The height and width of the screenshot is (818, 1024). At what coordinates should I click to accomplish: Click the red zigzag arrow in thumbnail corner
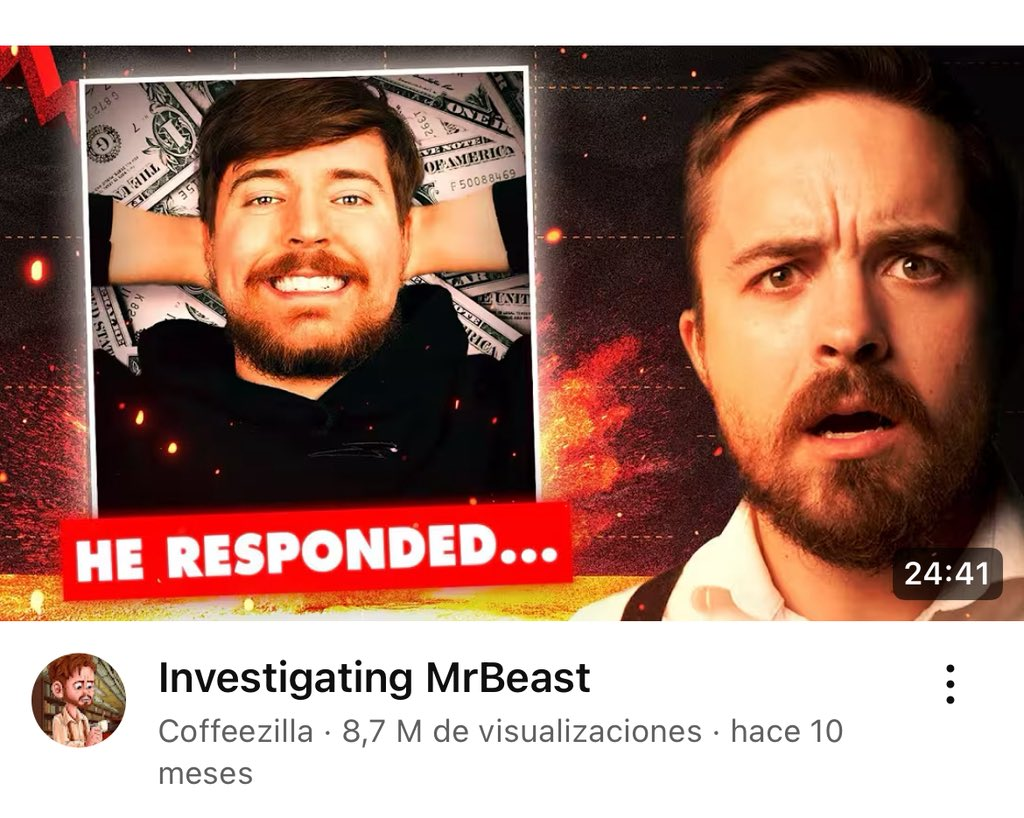38,85
